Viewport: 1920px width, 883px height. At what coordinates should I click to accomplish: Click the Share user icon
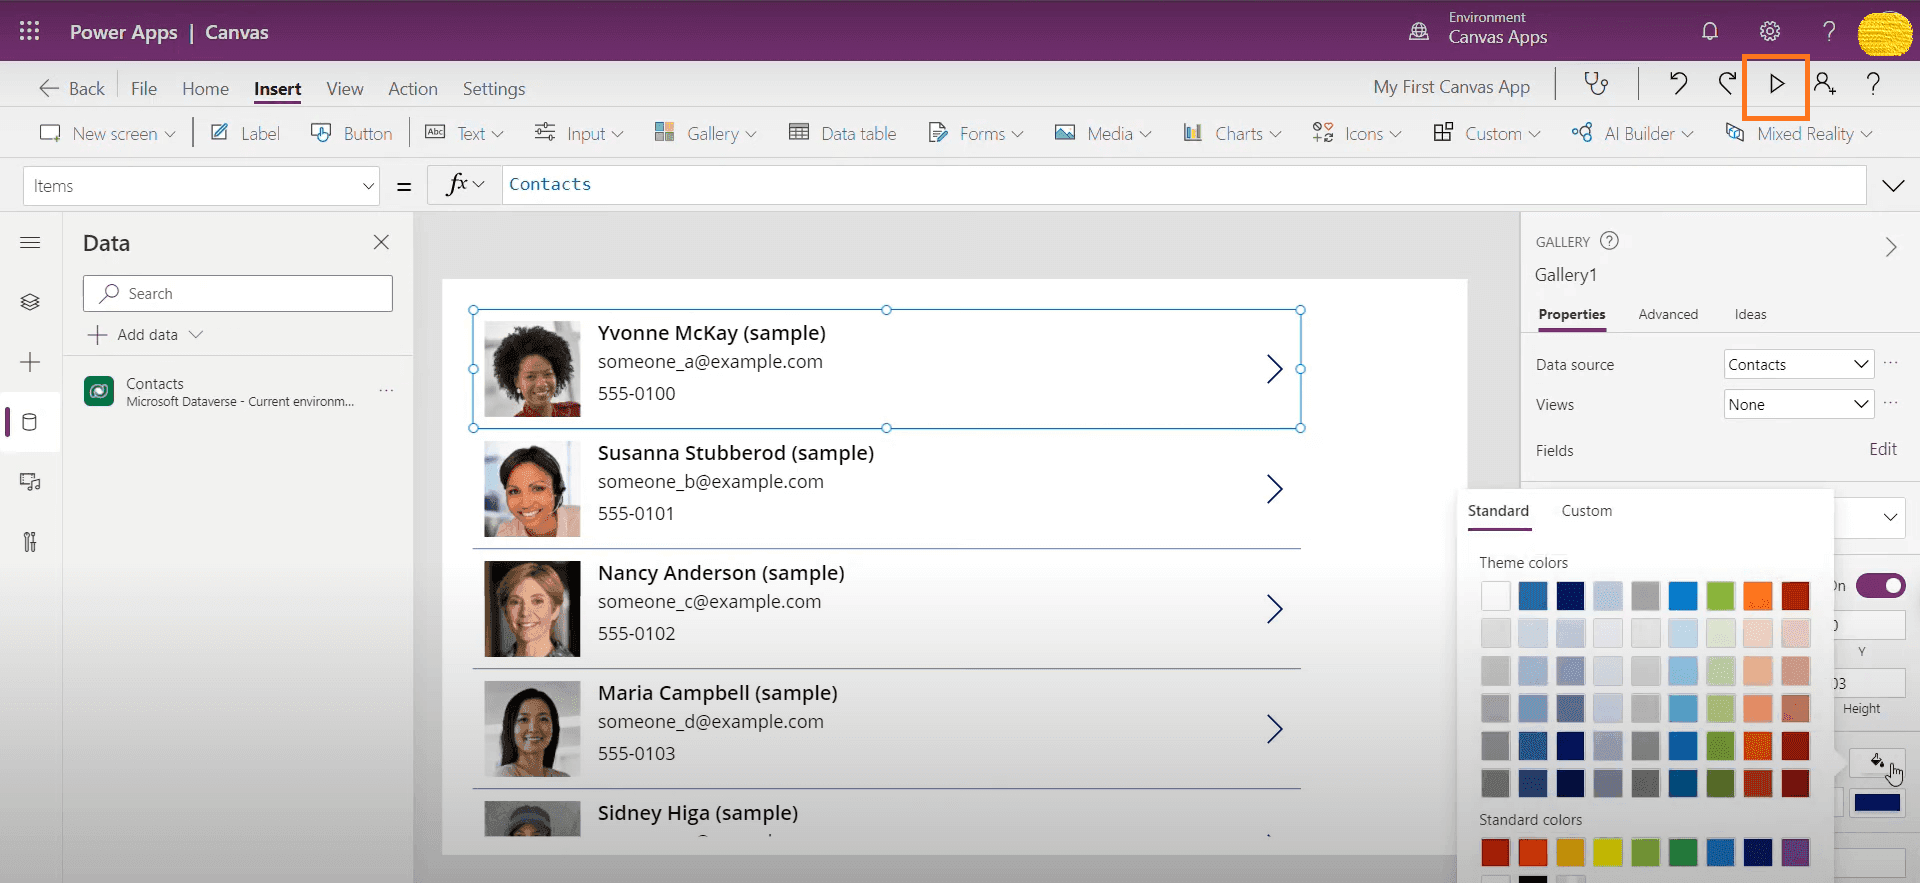[1825, 85]
